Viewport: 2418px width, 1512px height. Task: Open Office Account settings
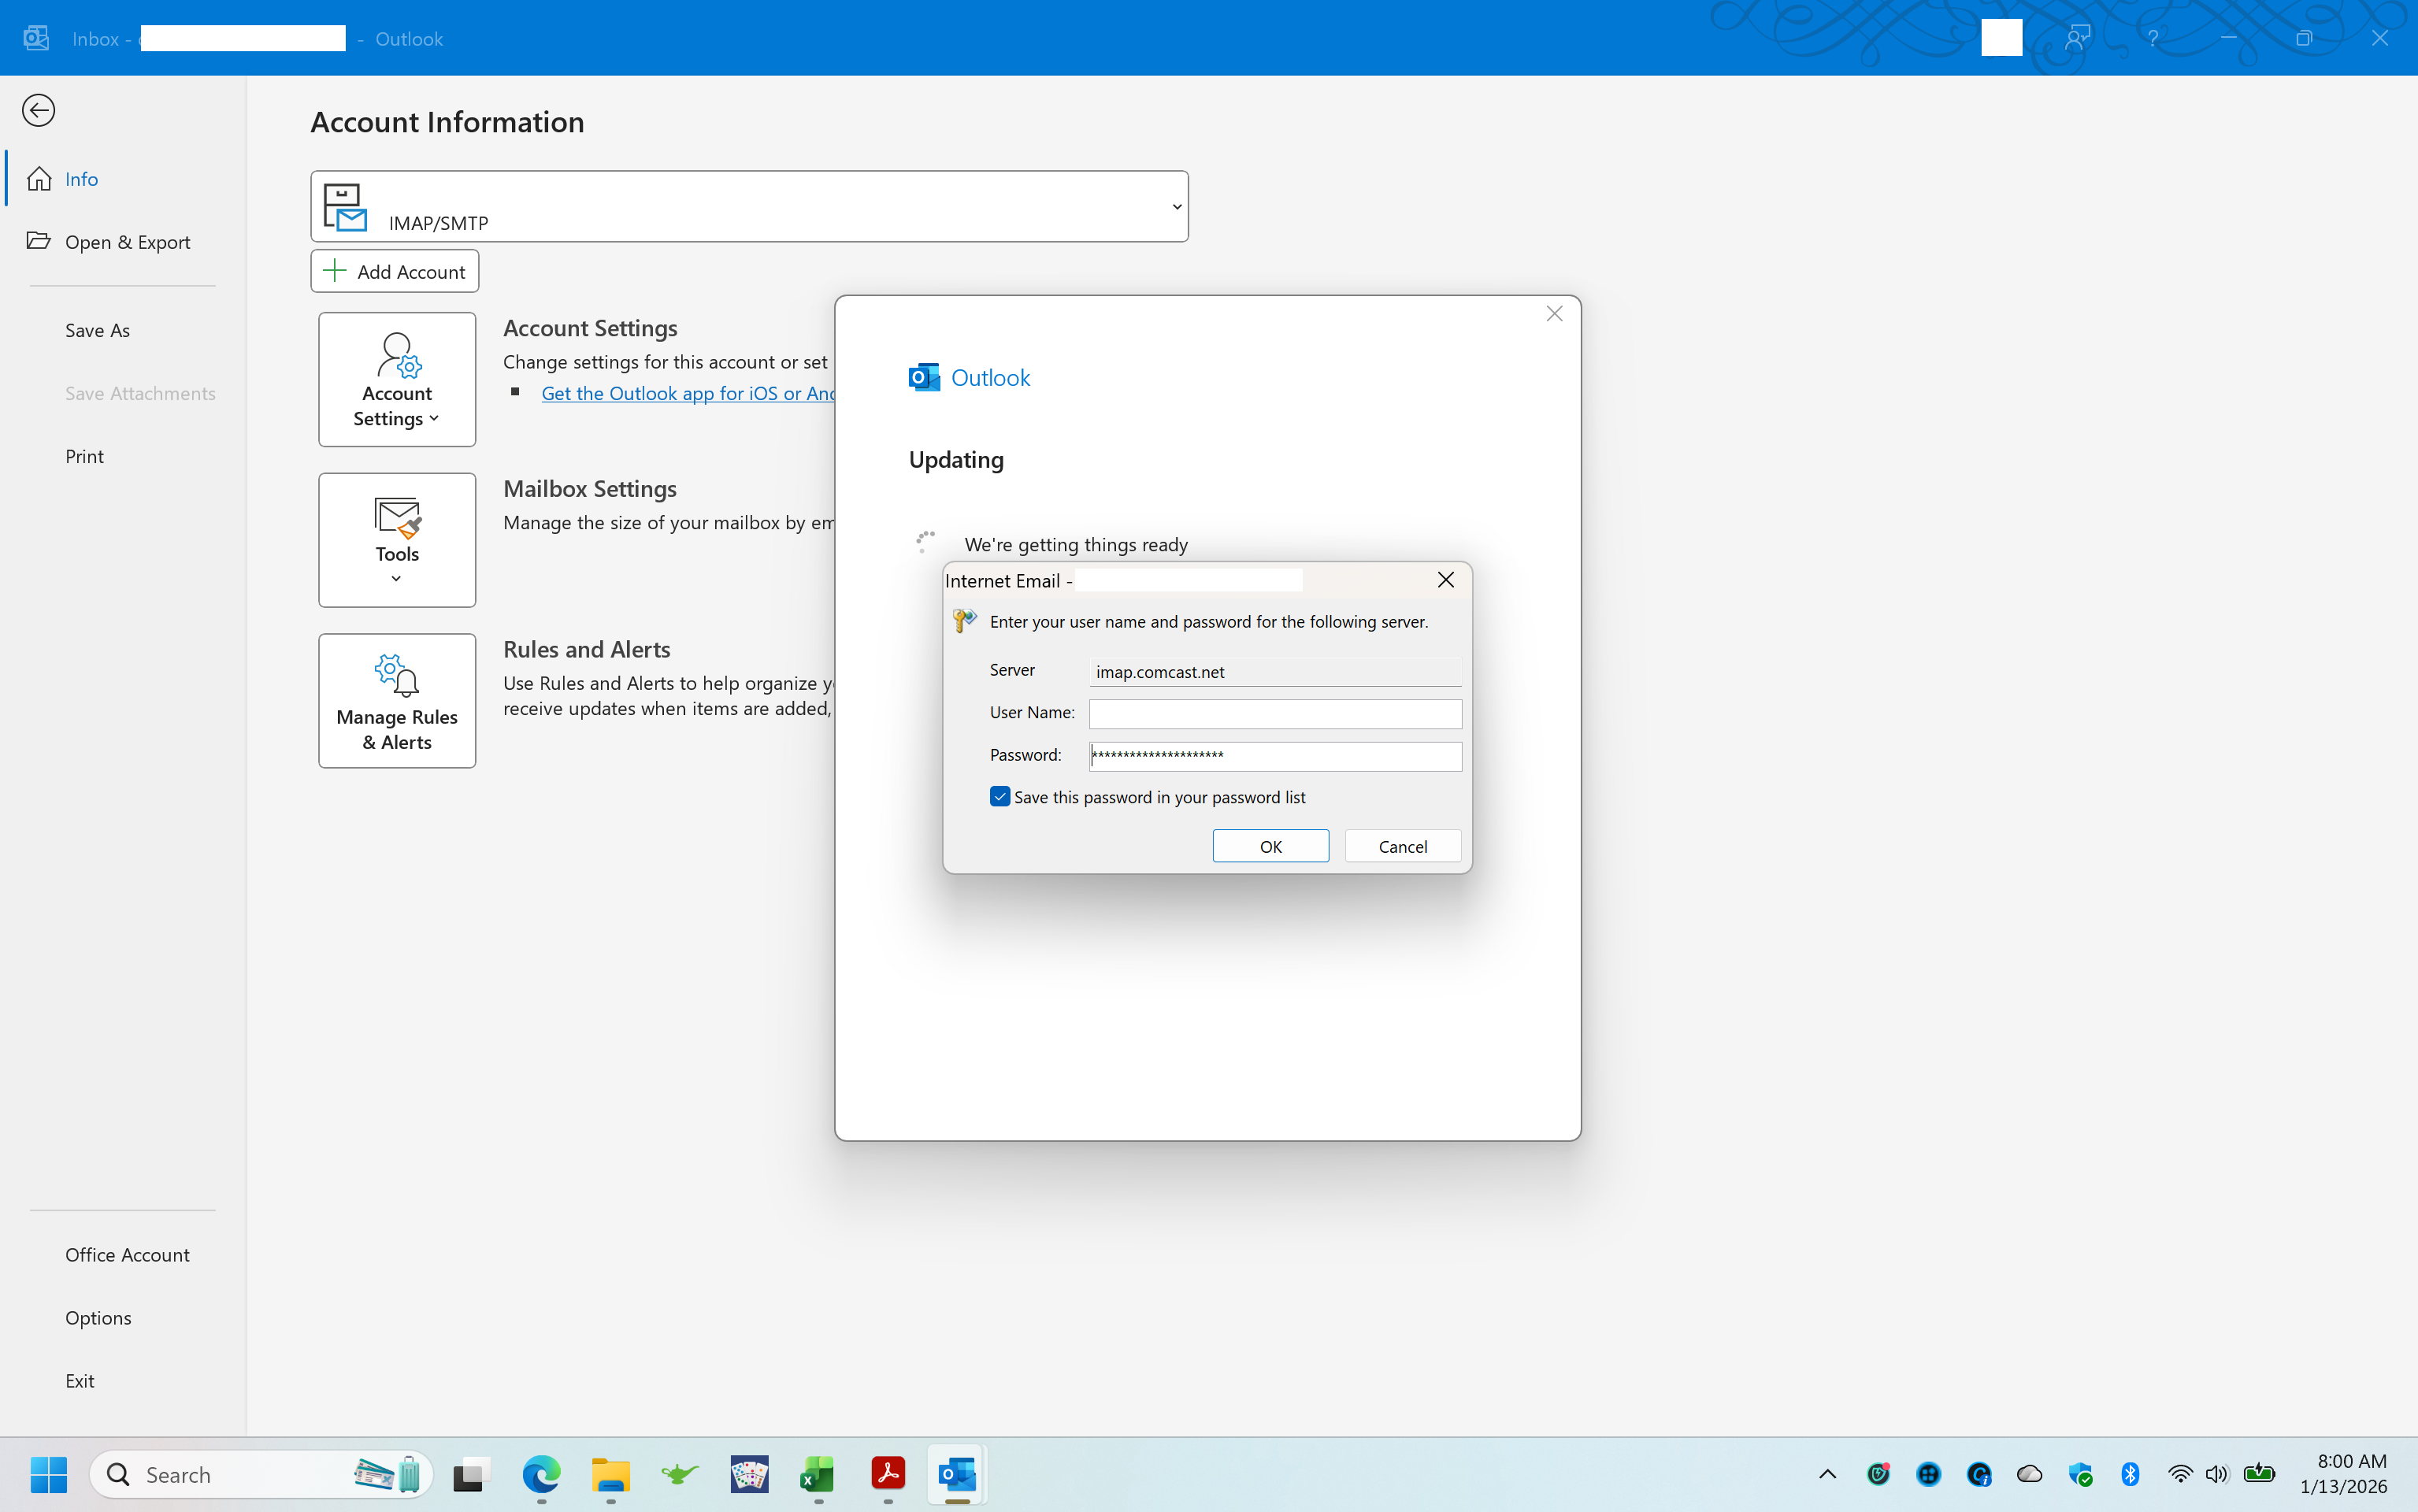click(x=127, y=1254)
